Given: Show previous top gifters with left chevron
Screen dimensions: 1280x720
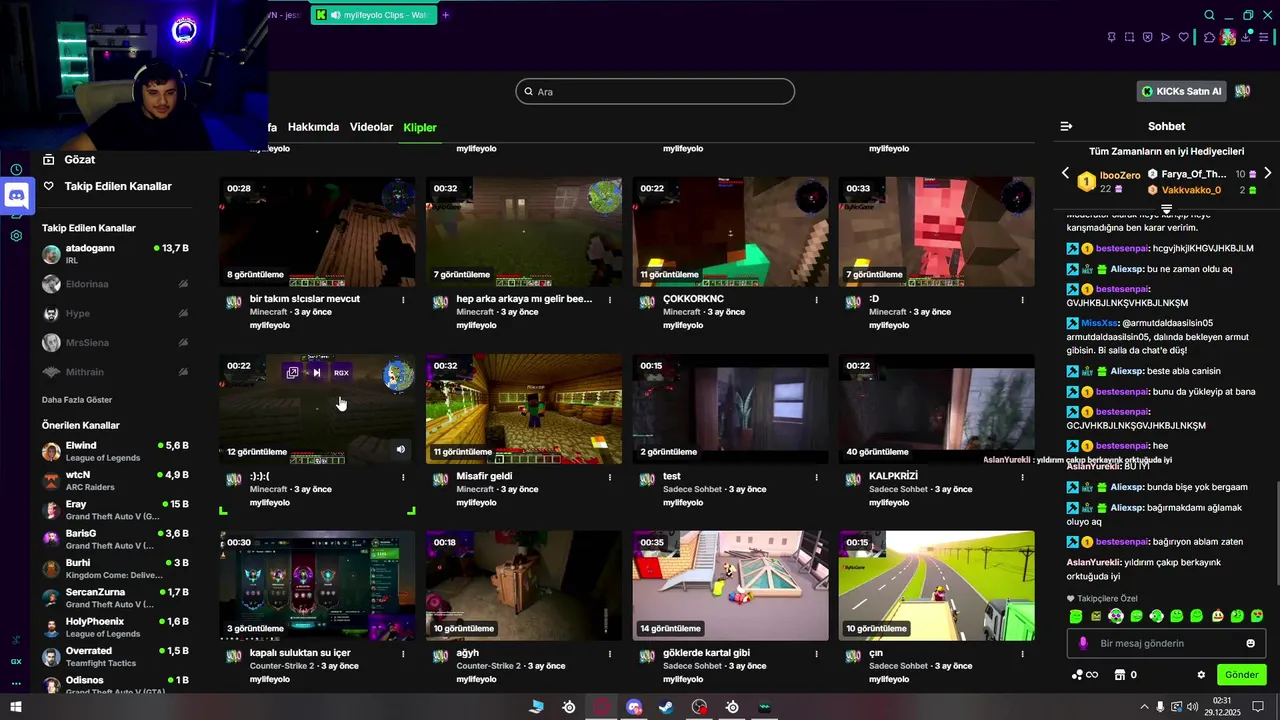Looking at the screenshot, I should 1065,173.
